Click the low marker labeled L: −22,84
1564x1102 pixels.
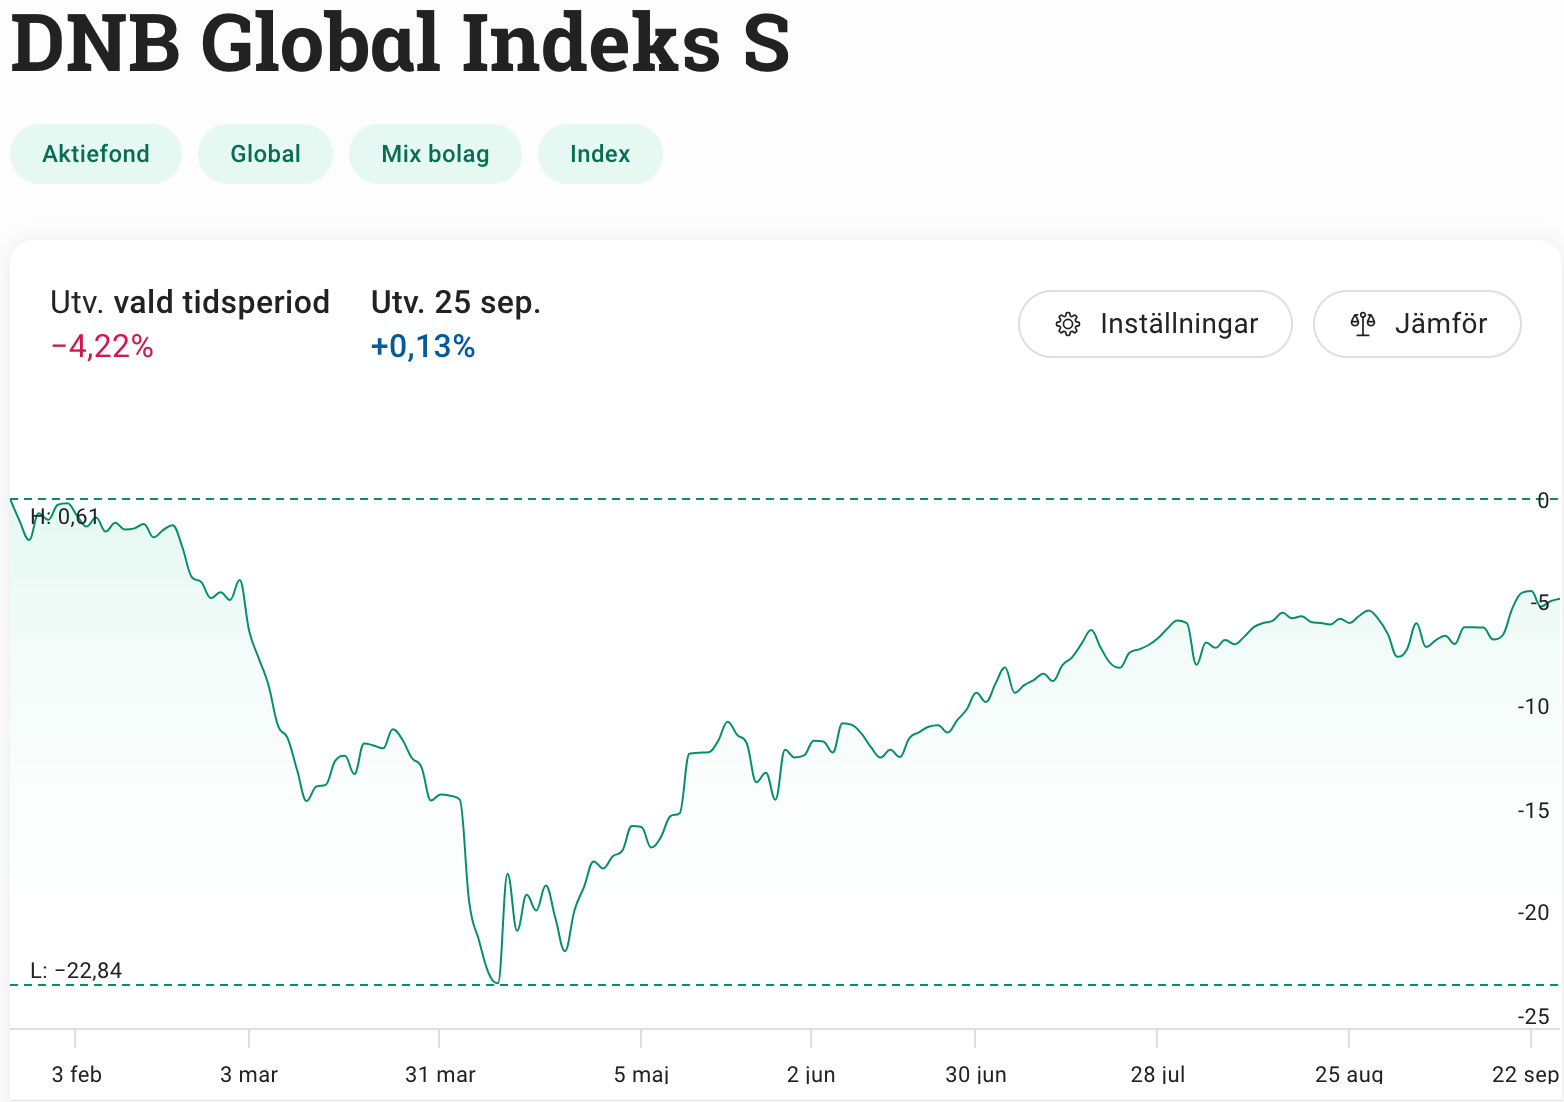click(x=76, y=970)
